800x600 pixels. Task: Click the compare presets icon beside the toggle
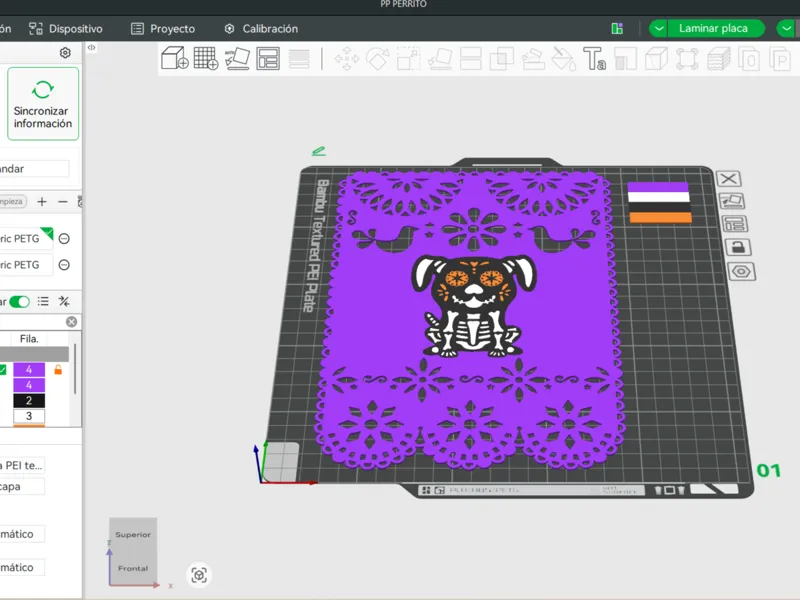pos(64,302)
